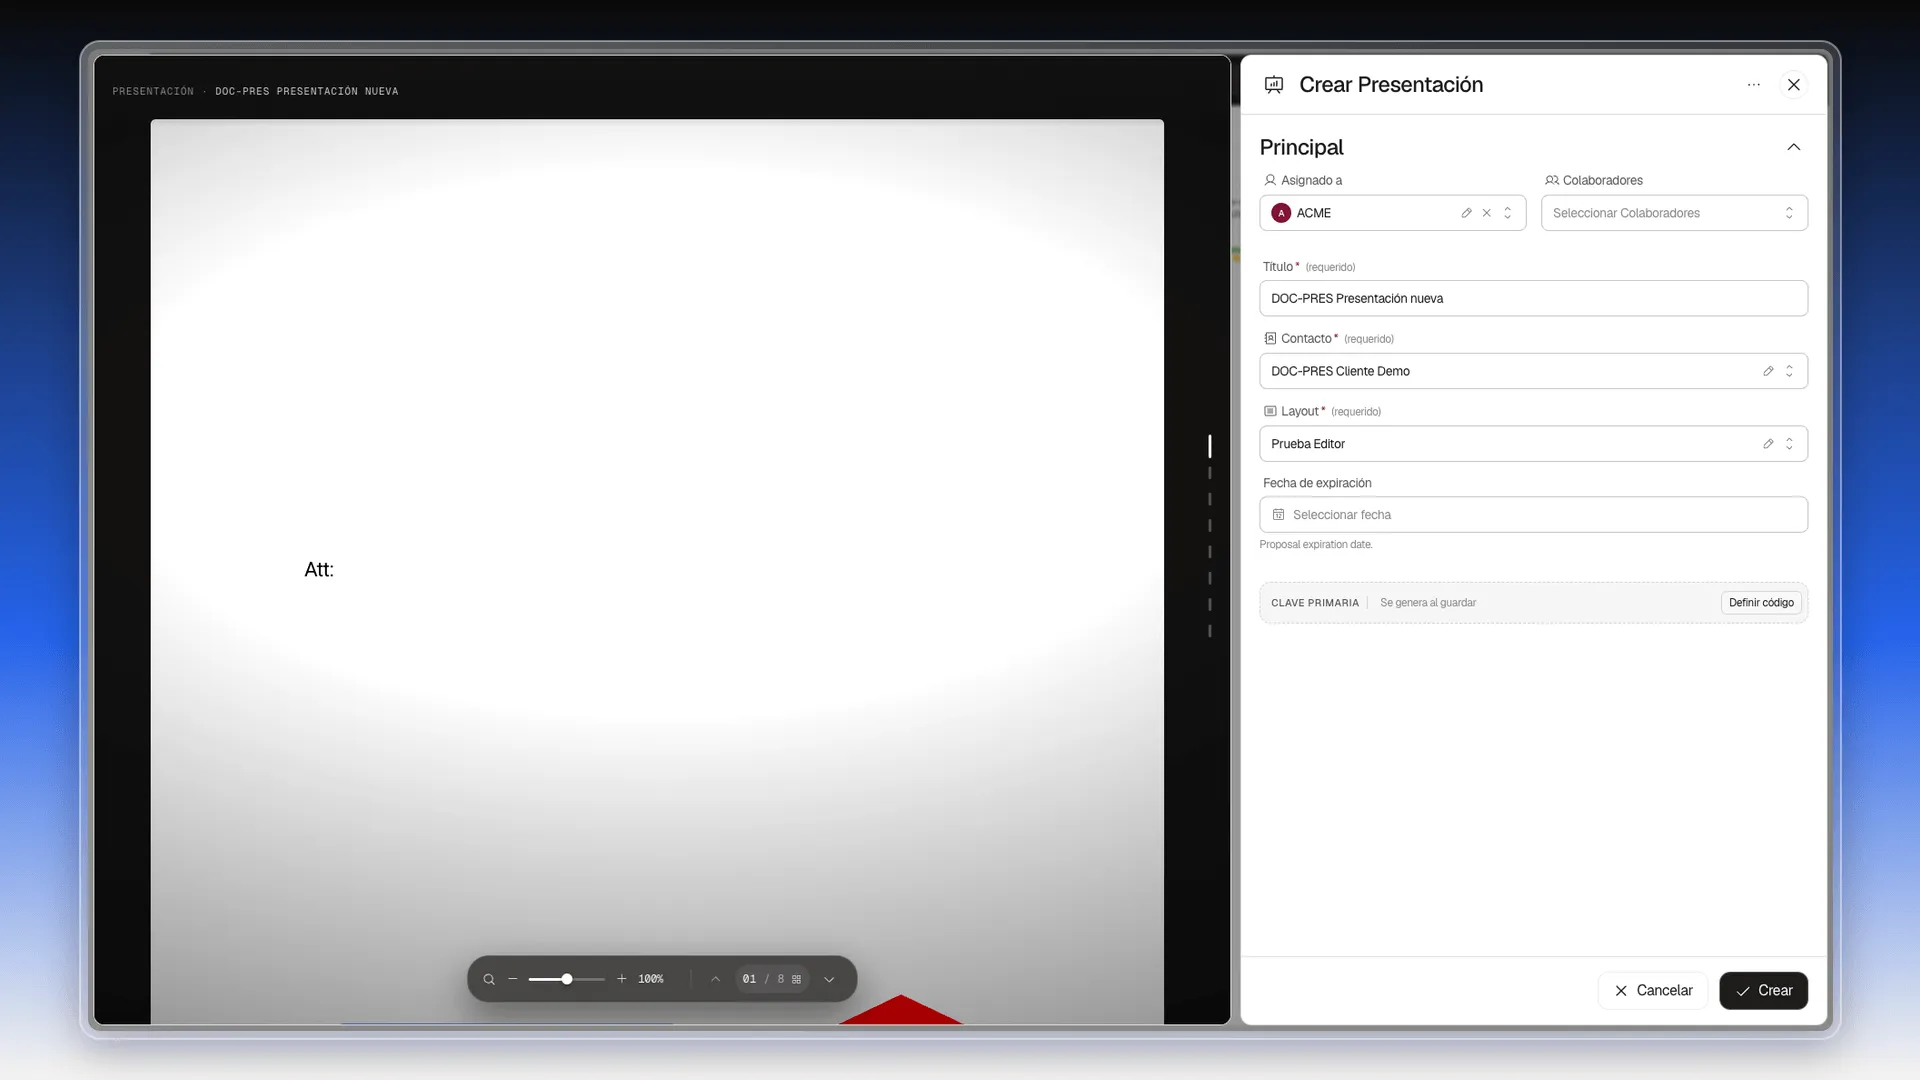
Task: Click the DOC-PRES PRESENTACIÓN NUEVA breadcrumb
Action: pyautogui.click(x=307, y=91)
